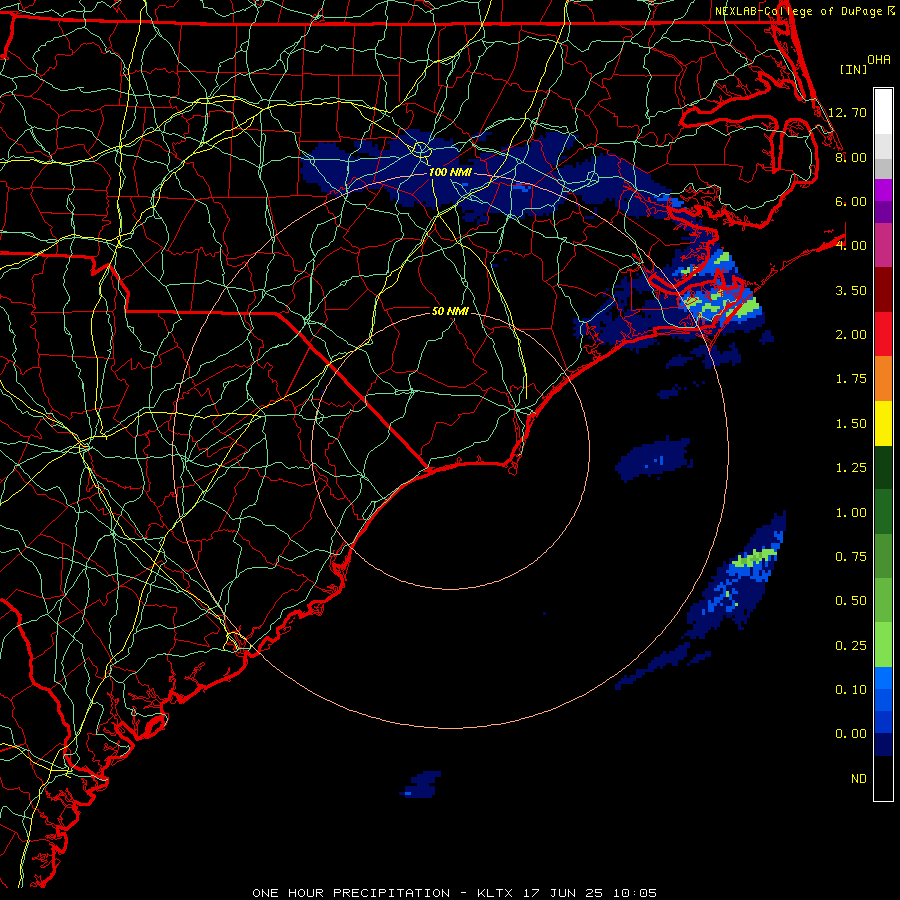
Task: Click the 100 NMI range ring label
Action: pyautogui.click(x=450, y=172)
